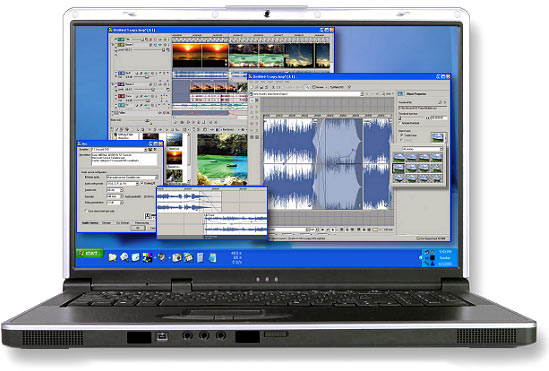The width and height of the screenshot is (549, 371).
Task: Launch the magnifier search icon in taskbar
Action: click(x=124, y=258)
